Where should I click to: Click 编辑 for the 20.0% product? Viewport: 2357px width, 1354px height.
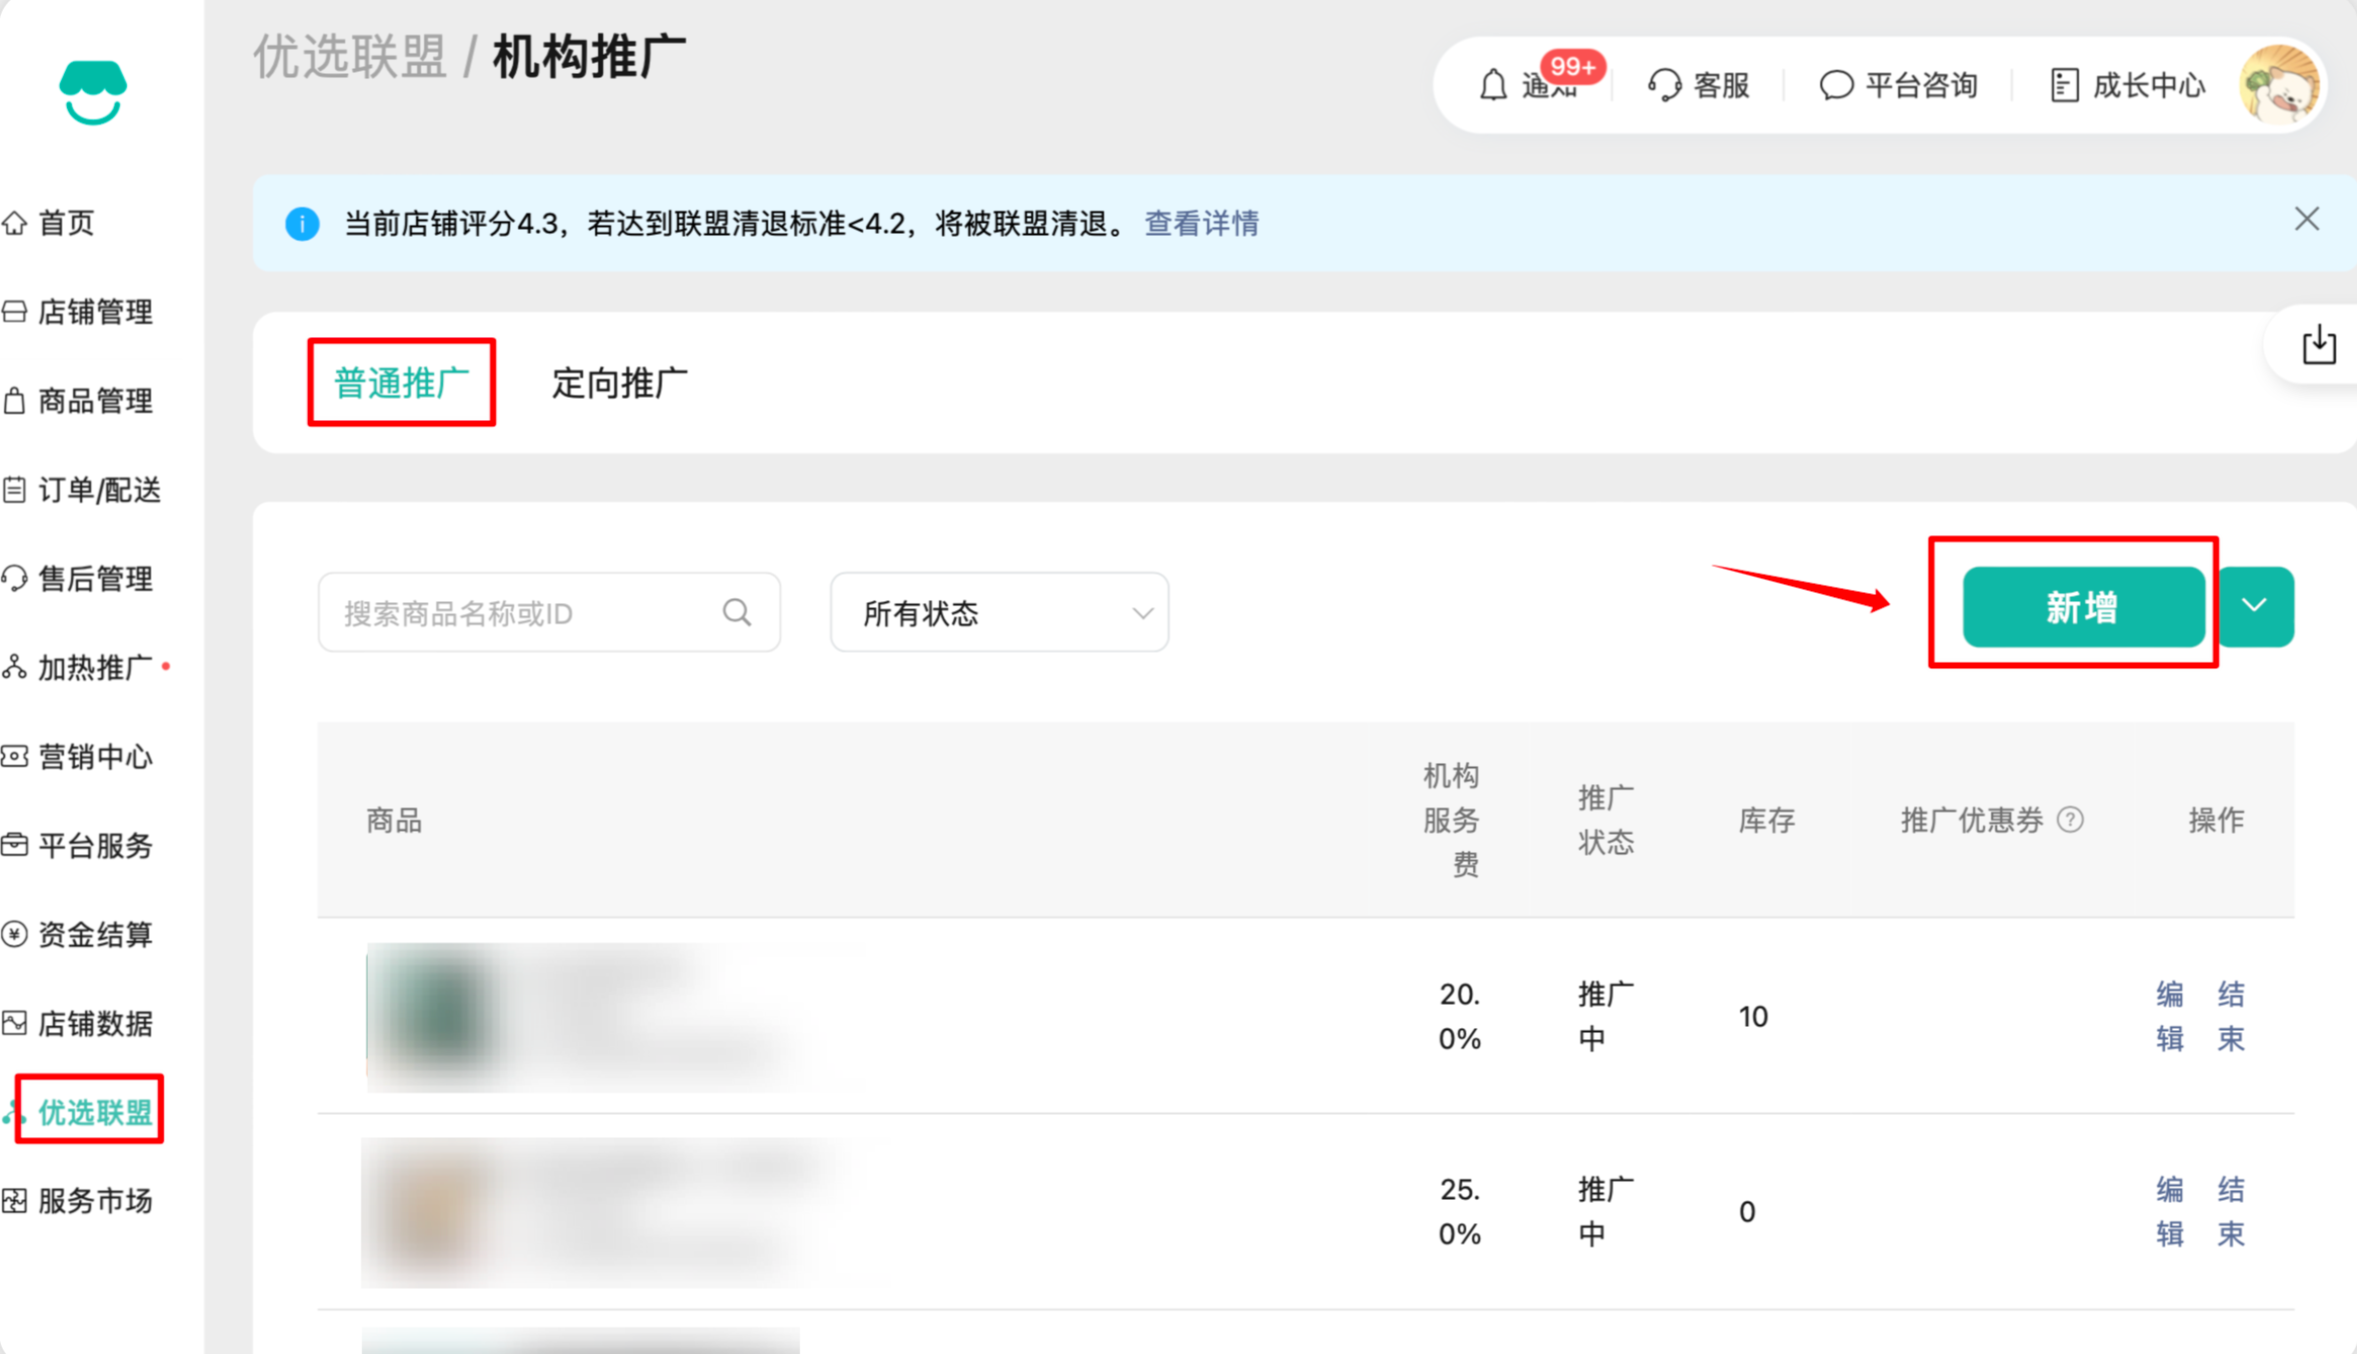pos(2169,1016)
